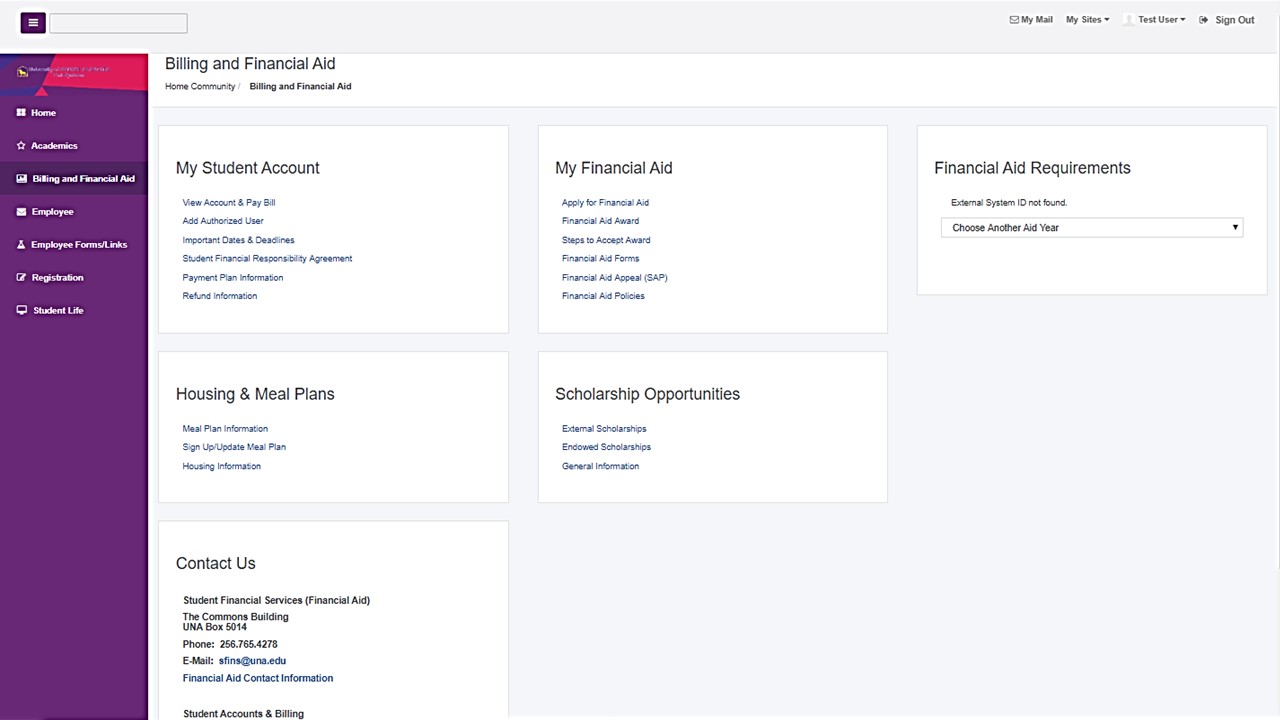Open the Apply for Financial Aid link
The image size is (1280, 720).
coord(605,203)
